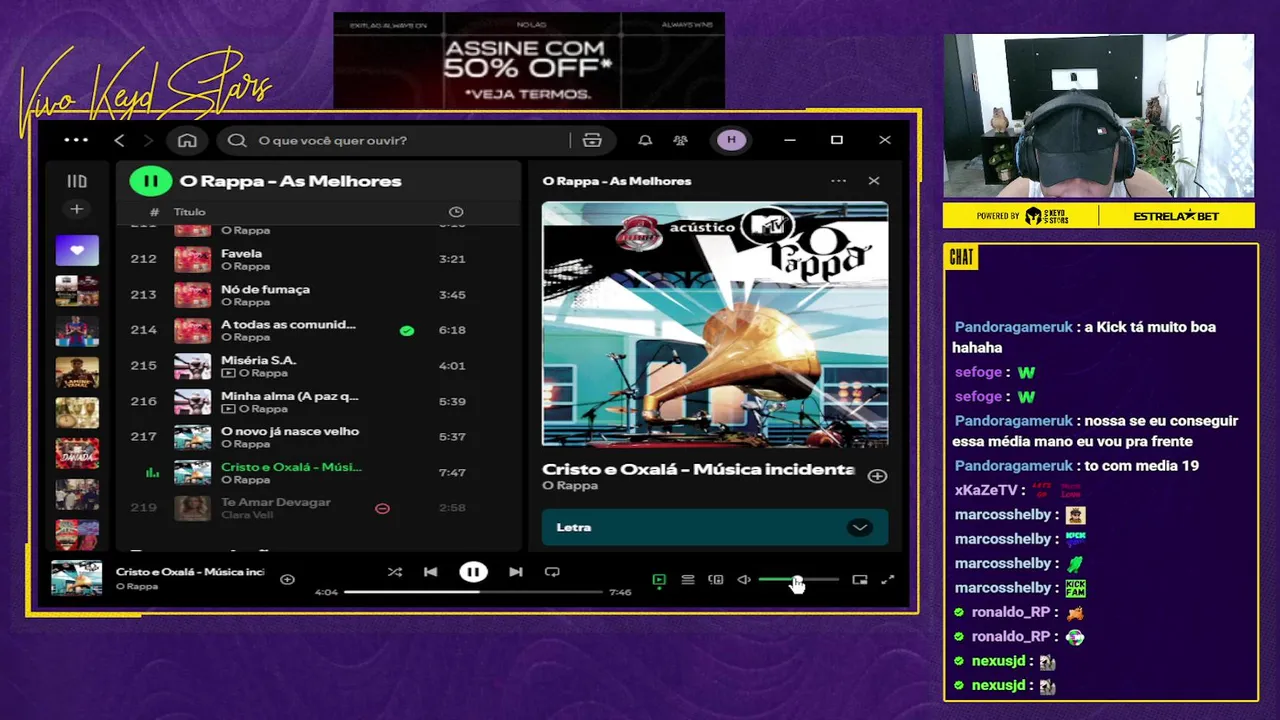Open the Home icon button
The width and height of the screenshot is (1280, 720).
(x=187, y=140)
